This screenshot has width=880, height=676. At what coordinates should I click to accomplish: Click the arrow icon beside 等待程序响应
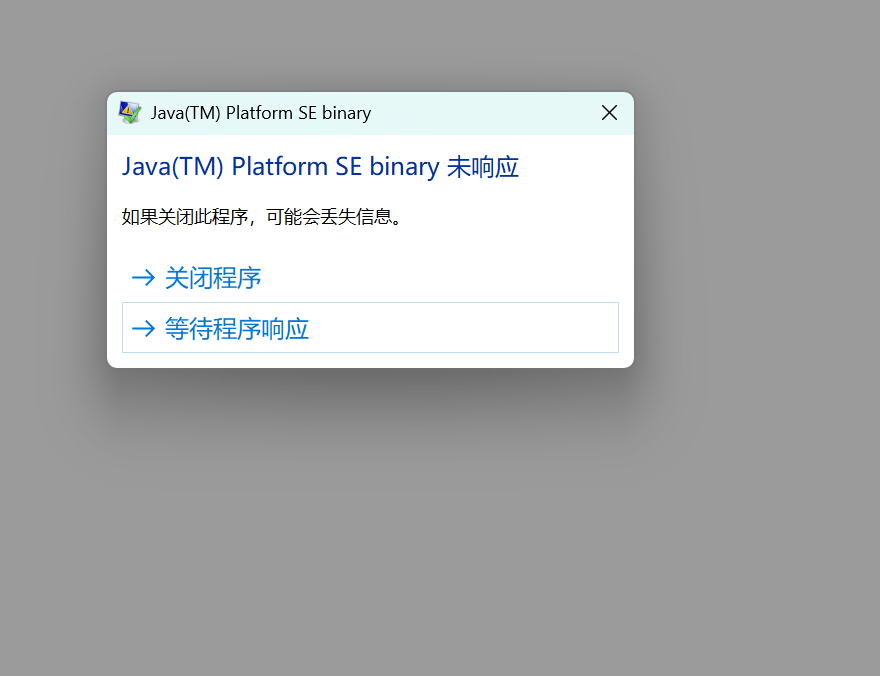click(143, 328)
